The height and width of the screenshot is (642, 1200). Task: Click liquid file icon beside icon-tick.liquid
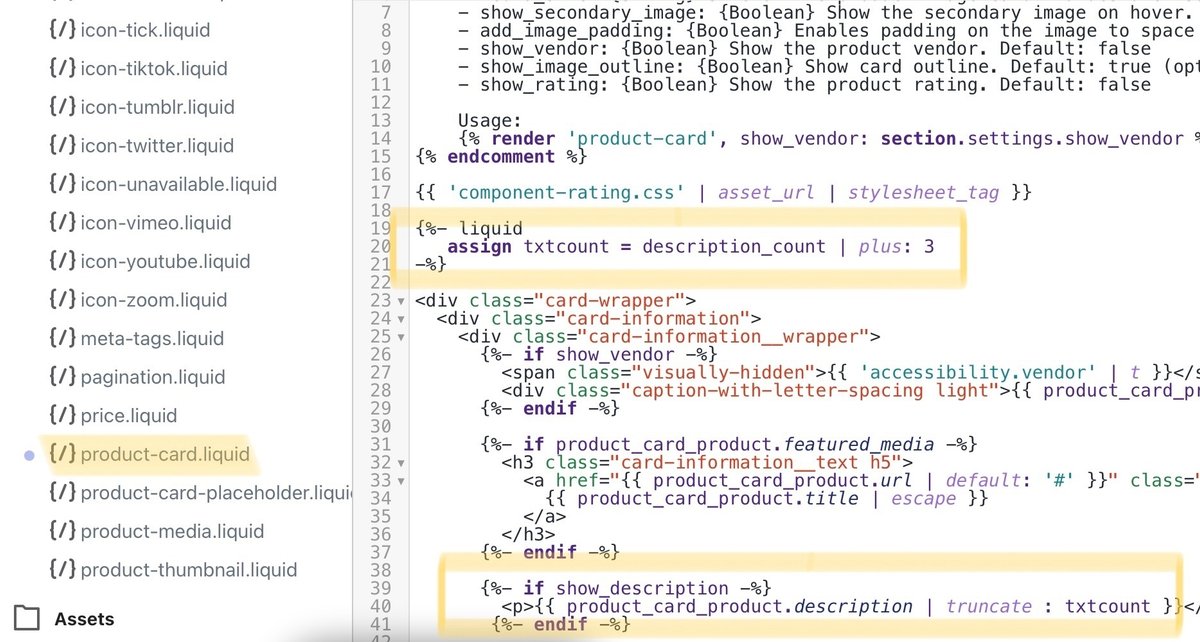tap(61, 30)
